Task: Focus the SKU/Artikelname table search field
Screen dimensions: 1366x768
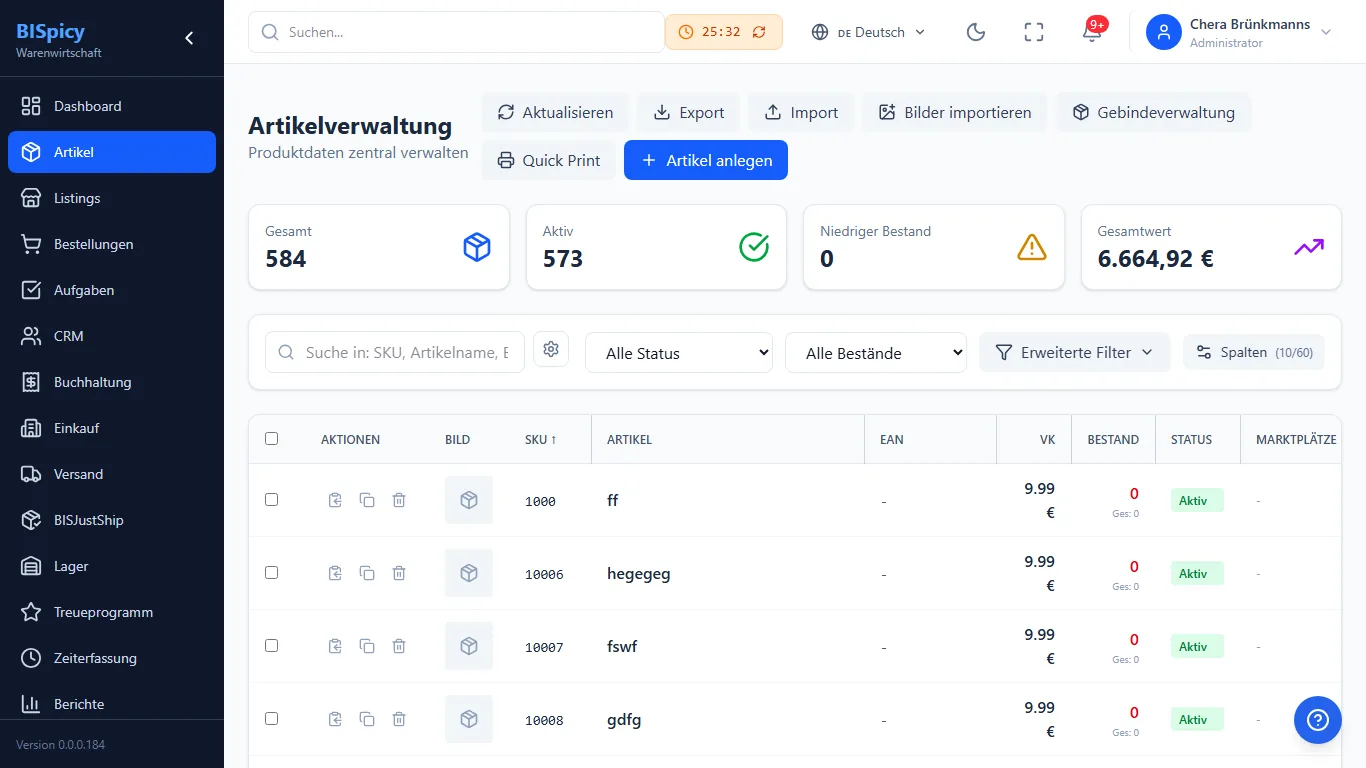Action: click(x=395, y=352)
